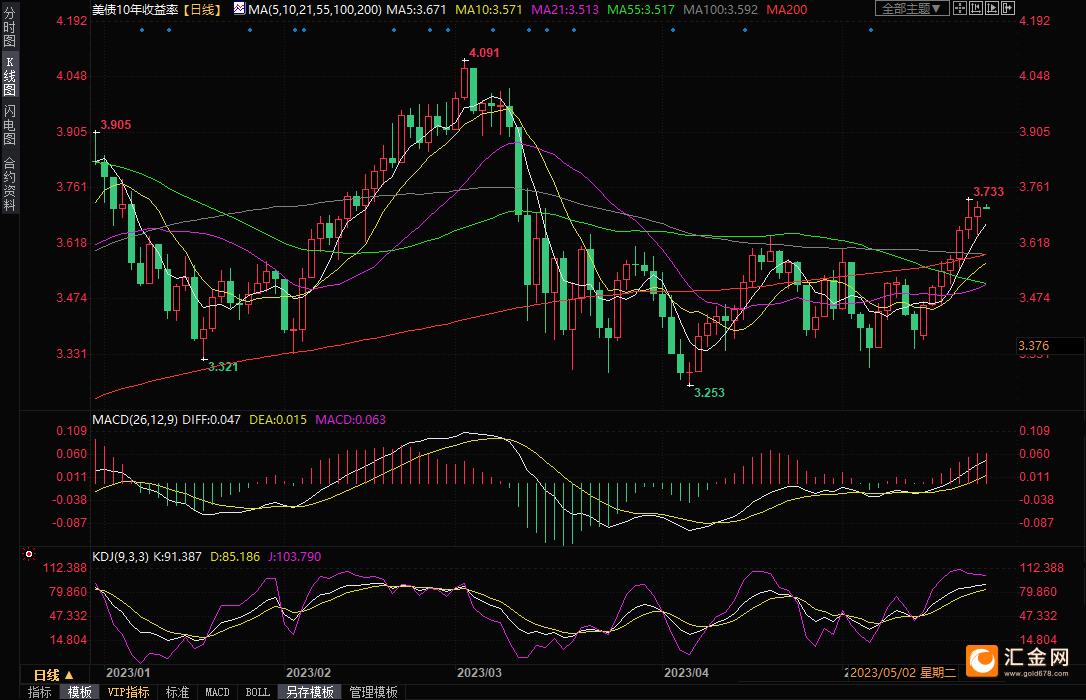The width and height of the screenshot is (1086, 700).
Task: Click the D:85.186 value
Action: tap(235, 557)
